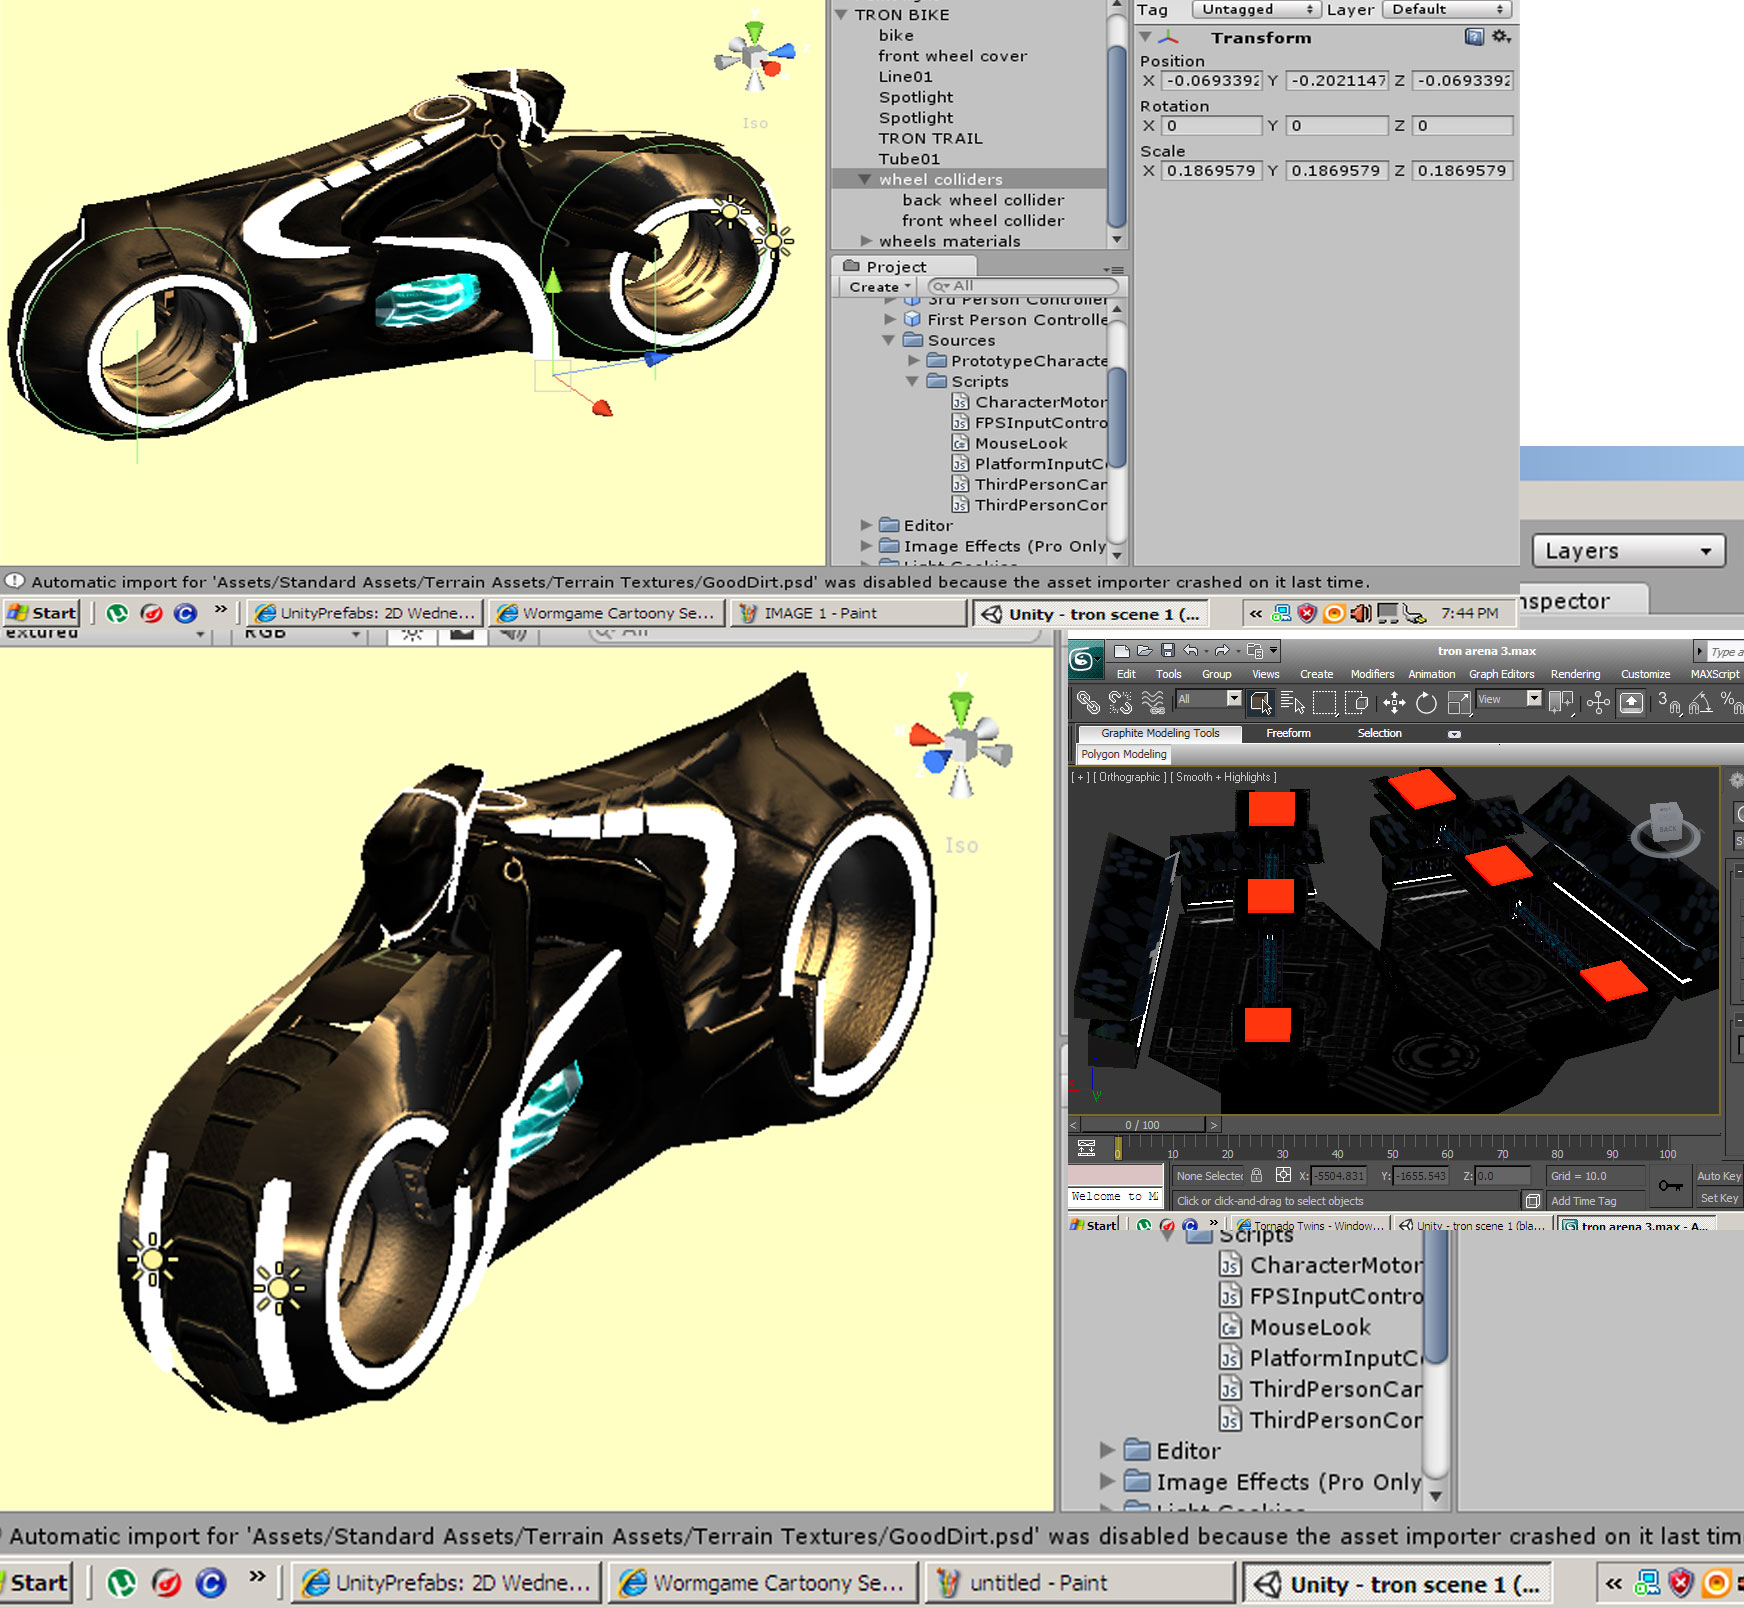Activate the Select Object tool

(1260, 703)
